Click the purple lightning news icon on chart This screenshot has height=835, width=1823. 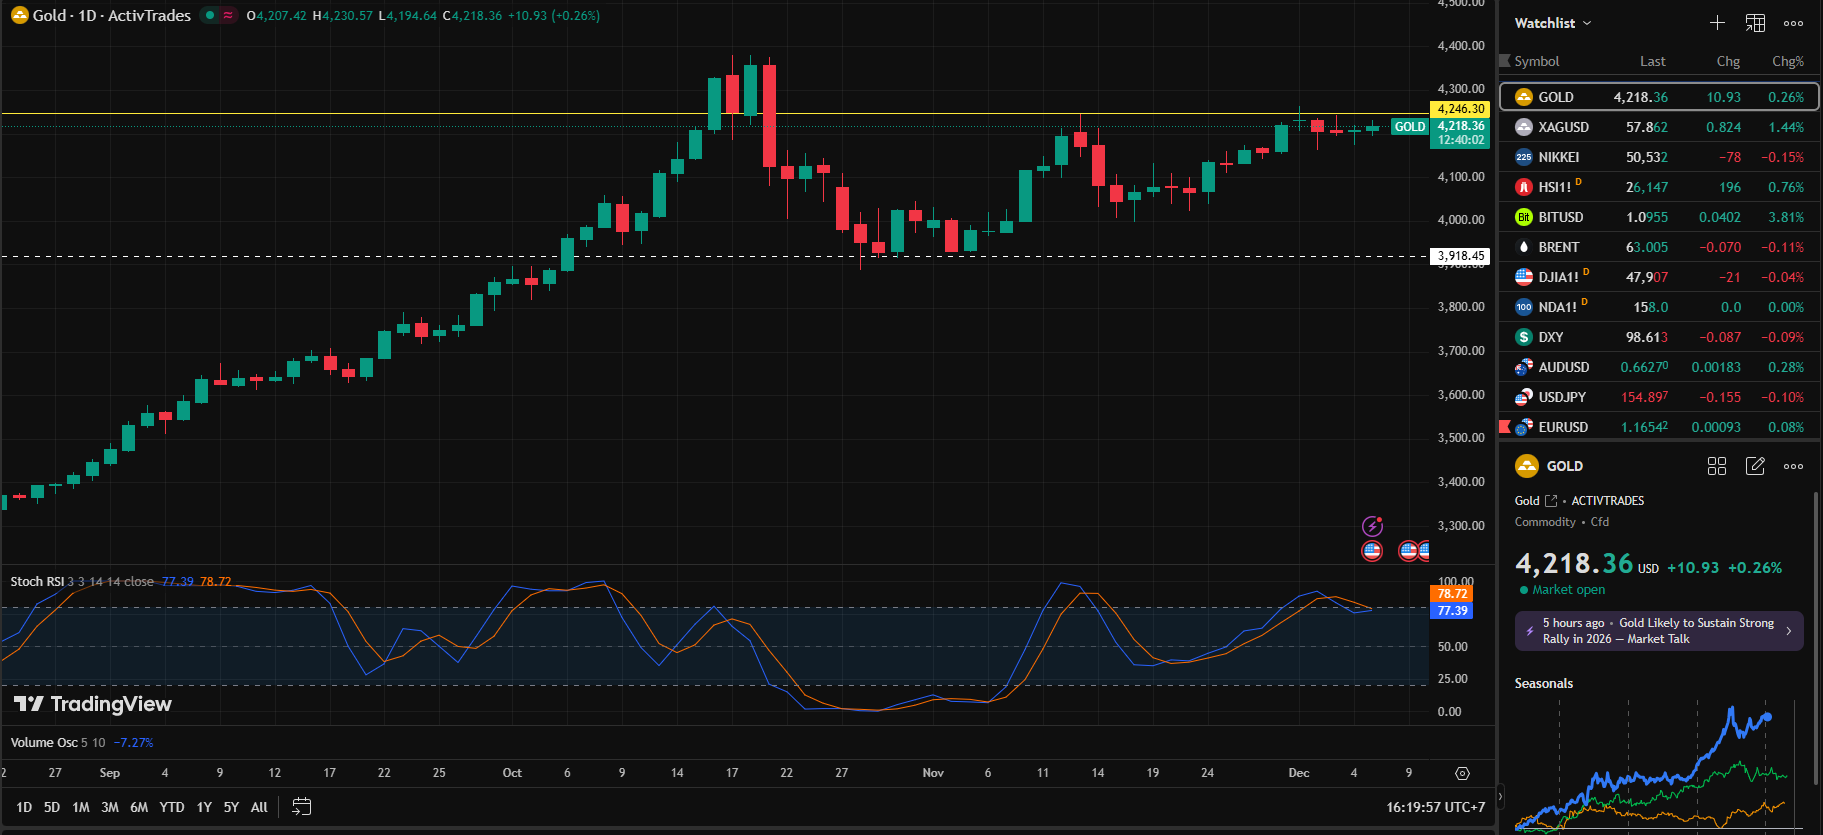[1372, 526]
